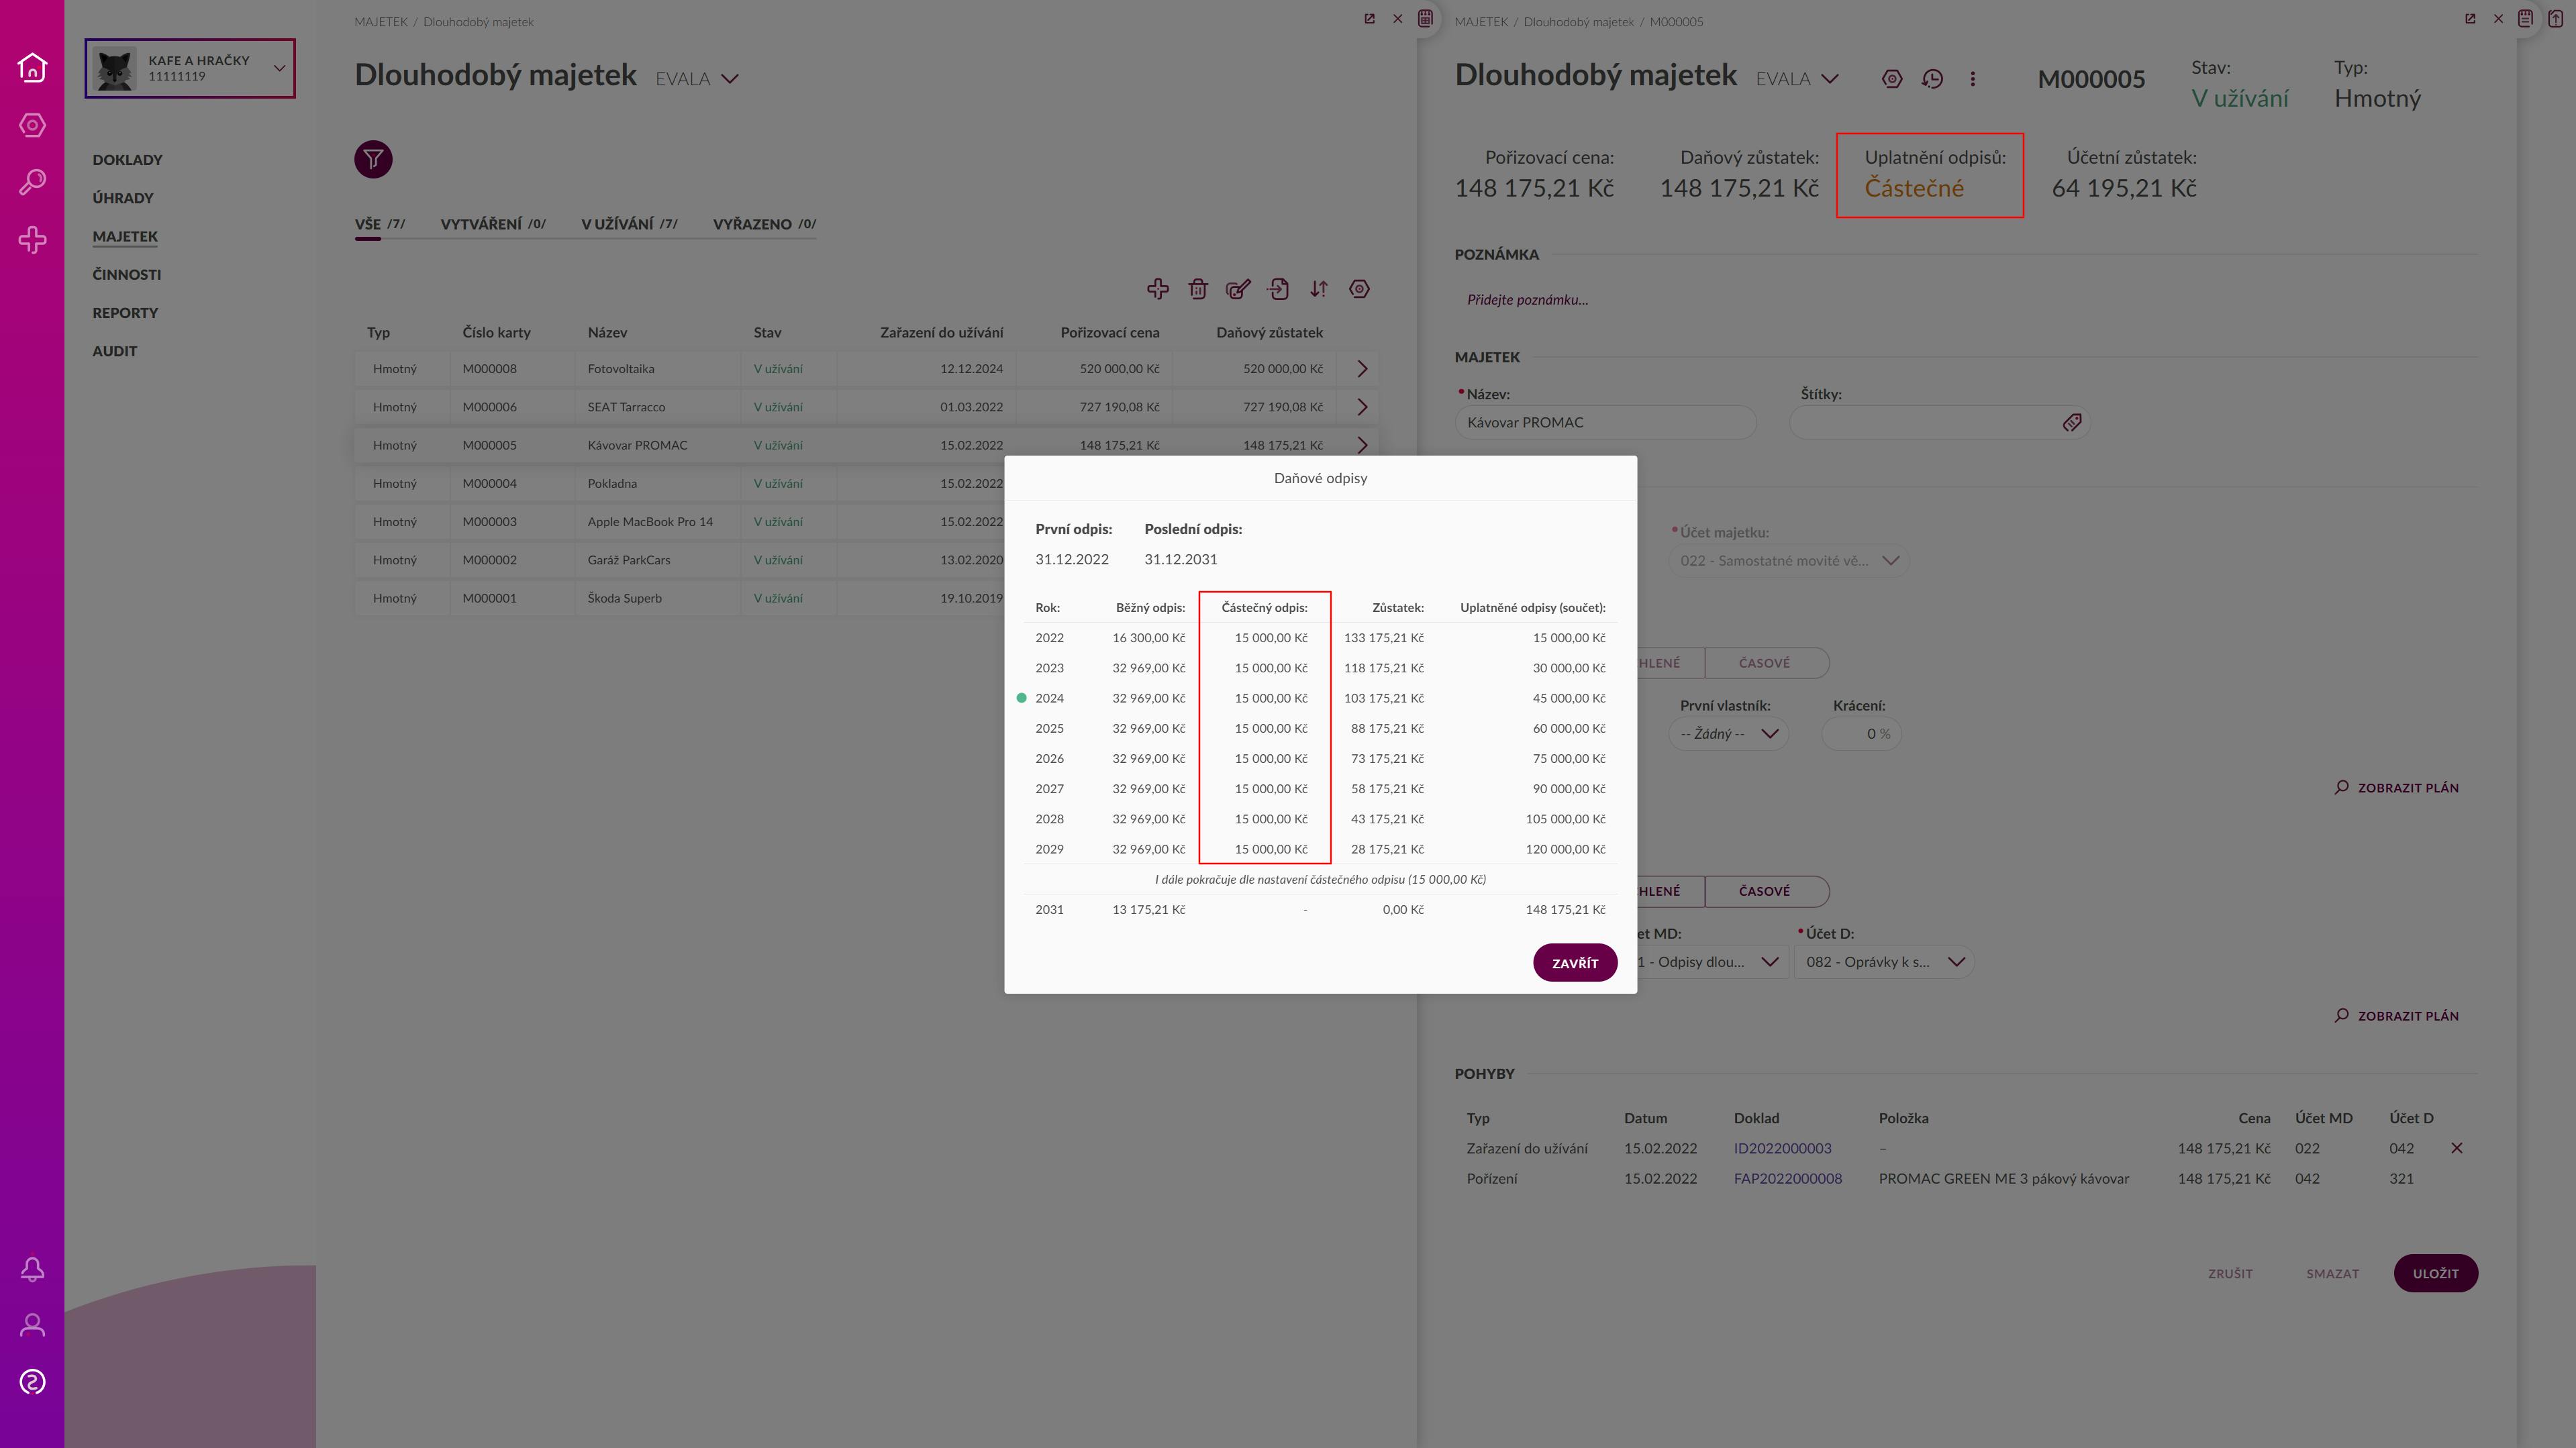Image resolution: width=2576 pixels, height=1448 pixels.
Task: Open the ČINNOSTI menu item
Action: coord(126,275)
